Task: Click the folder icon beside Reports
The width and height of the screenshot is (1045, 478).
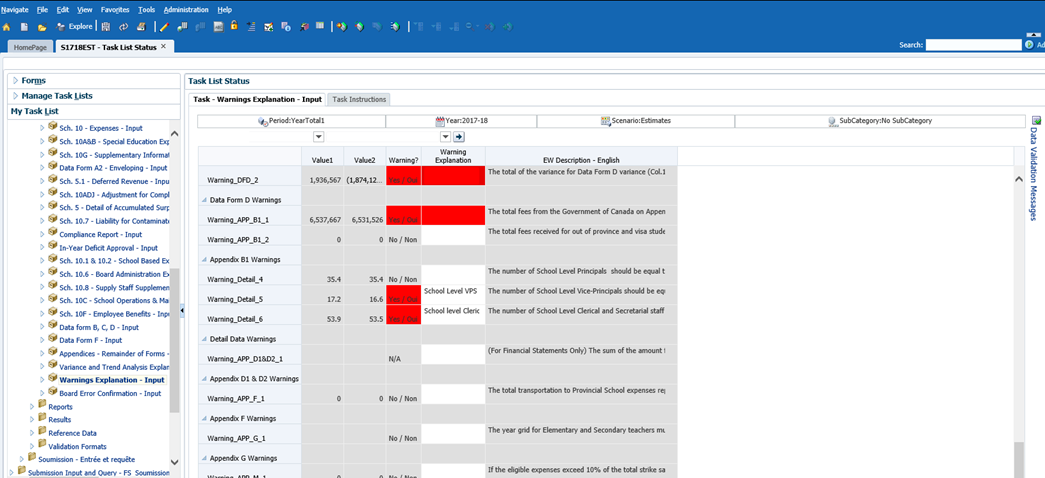Action: tap(42, 405)
